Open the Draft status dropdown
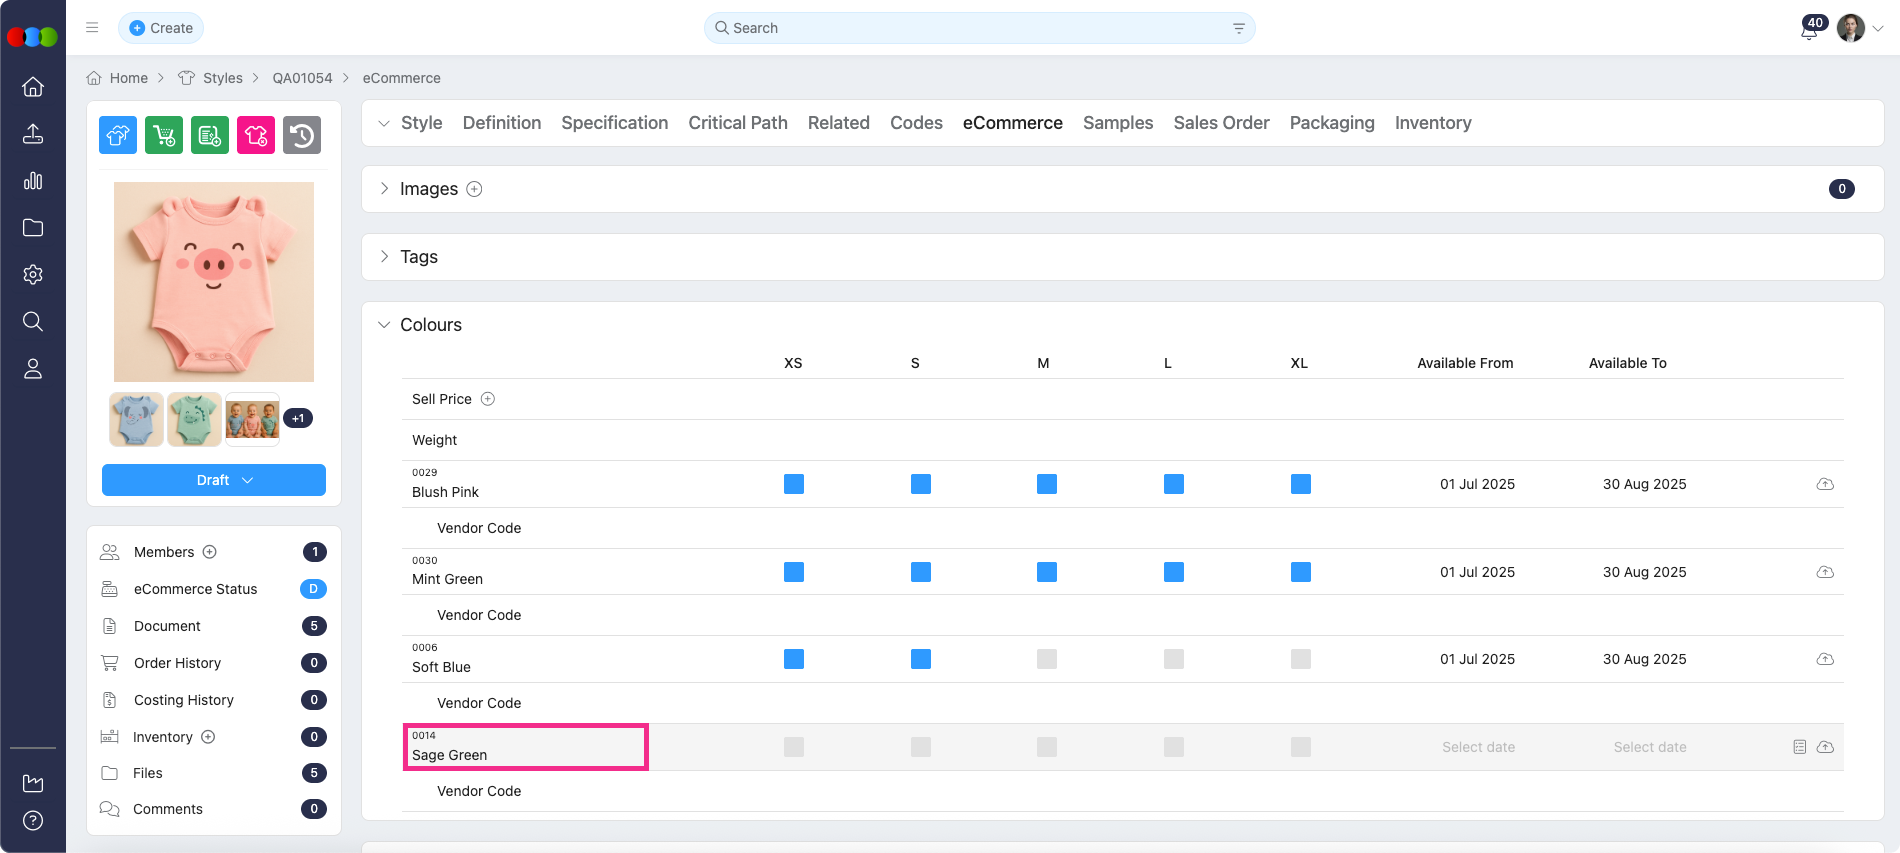This screenshot has width=1900, height=853. click(x=214, y=480)
